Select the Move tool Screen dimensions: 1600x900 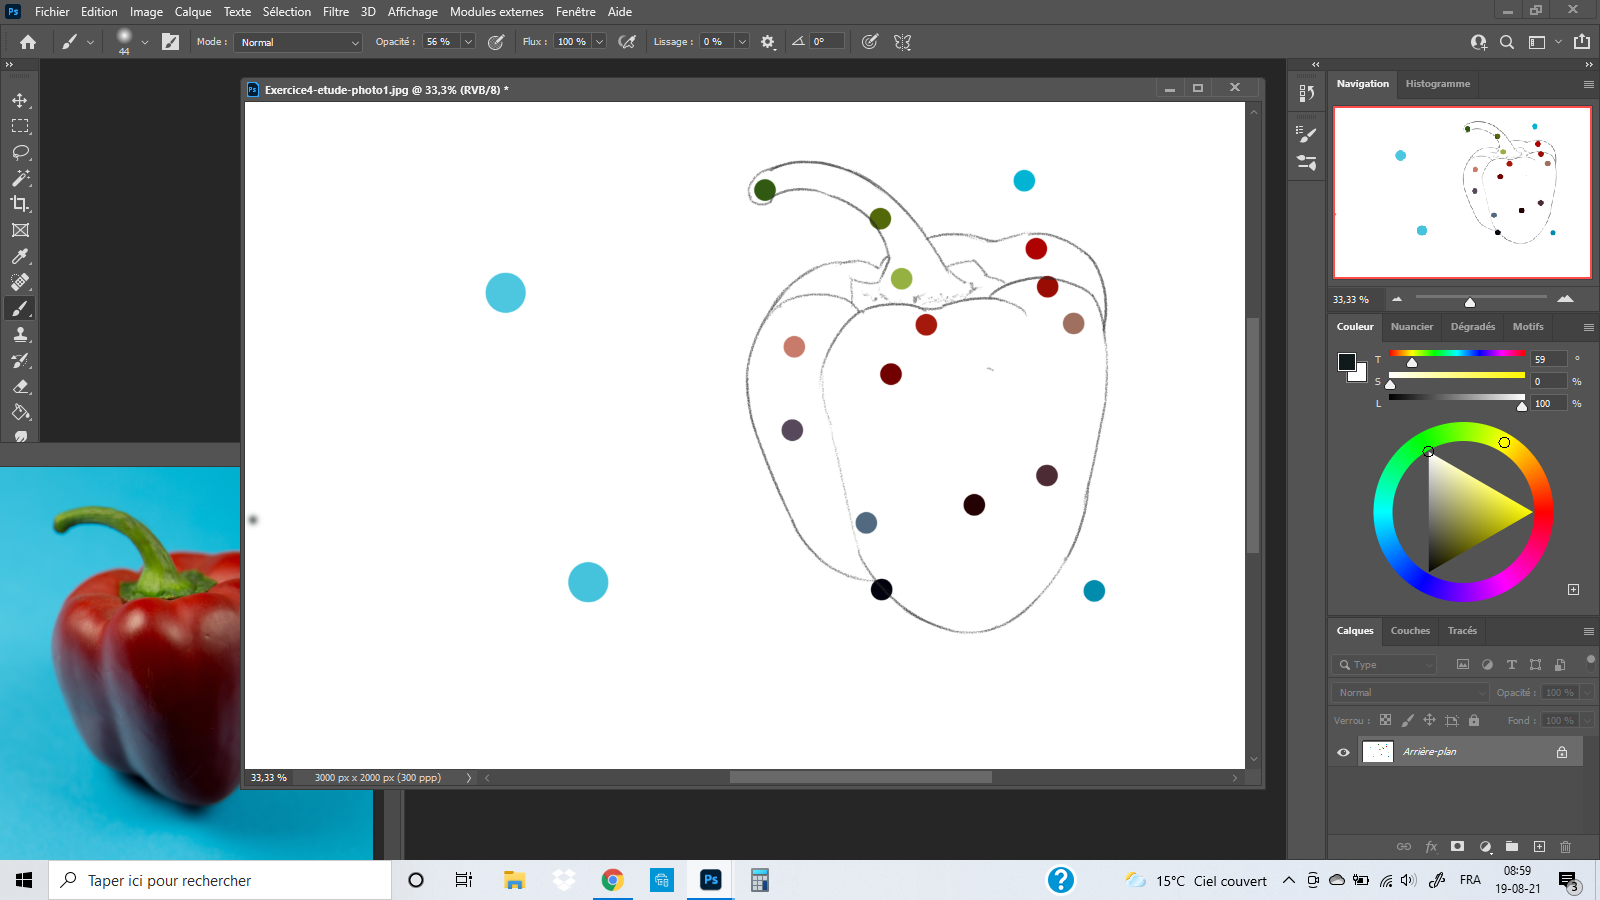[20, 100]
